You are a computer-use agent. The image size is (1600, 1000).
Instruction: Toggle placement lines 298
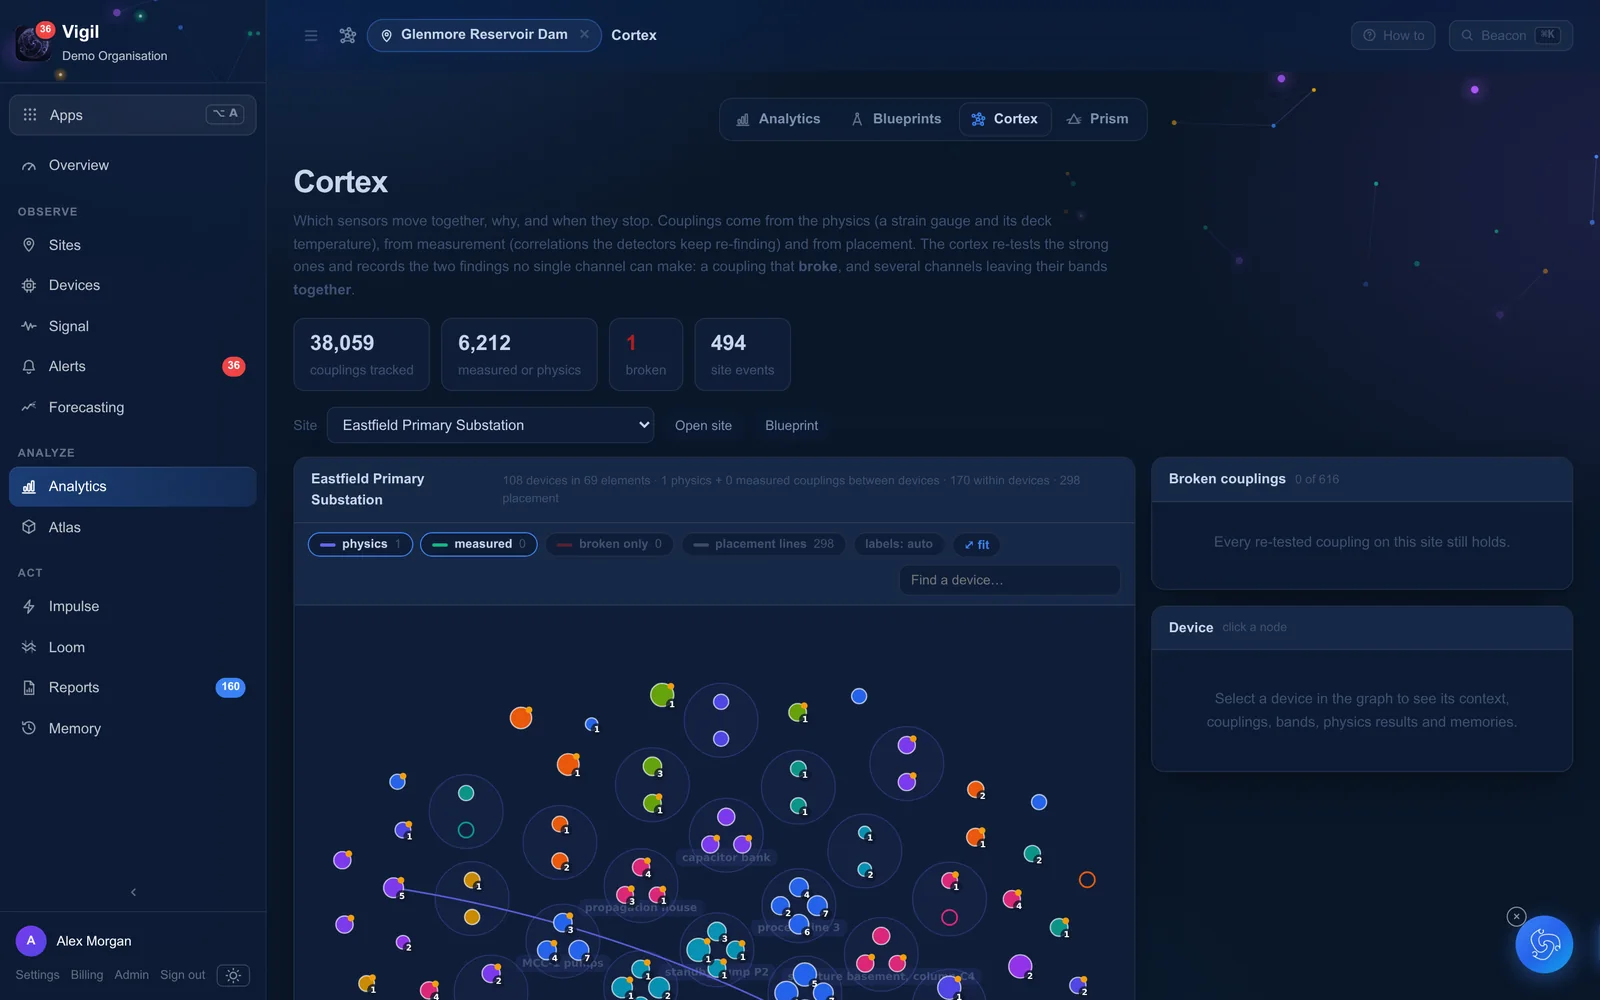click(764, 544)
